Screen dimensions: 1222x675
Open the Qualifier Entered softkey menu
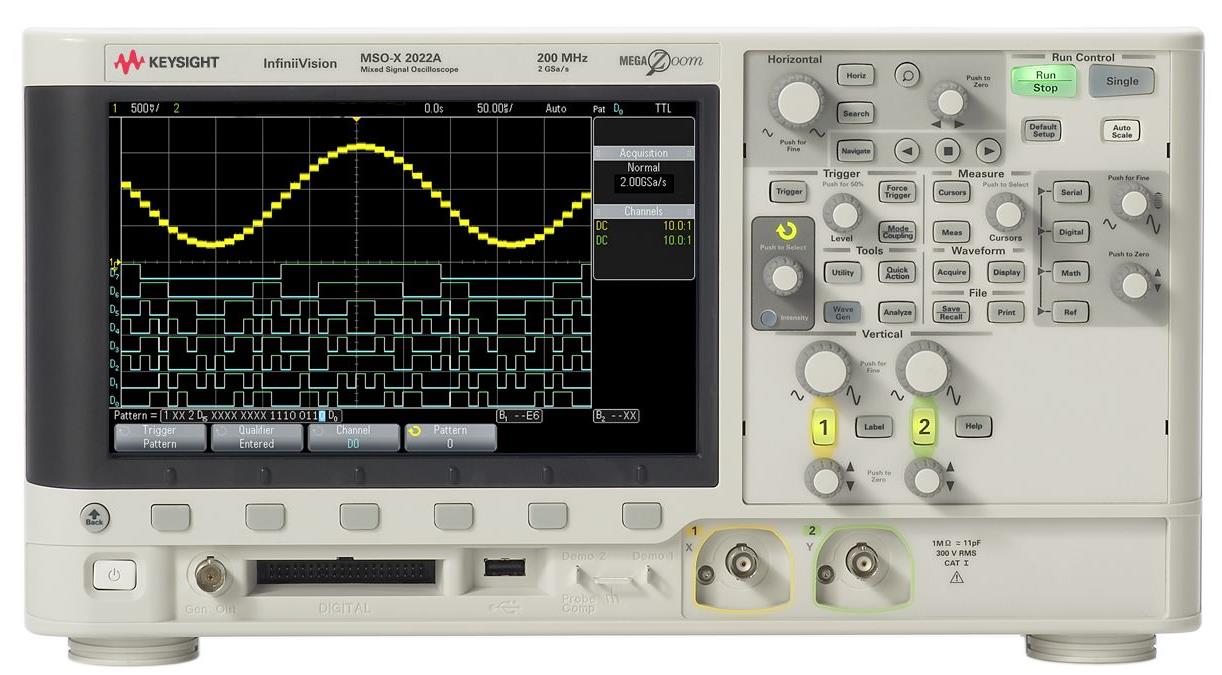click(x=255, y=435)
